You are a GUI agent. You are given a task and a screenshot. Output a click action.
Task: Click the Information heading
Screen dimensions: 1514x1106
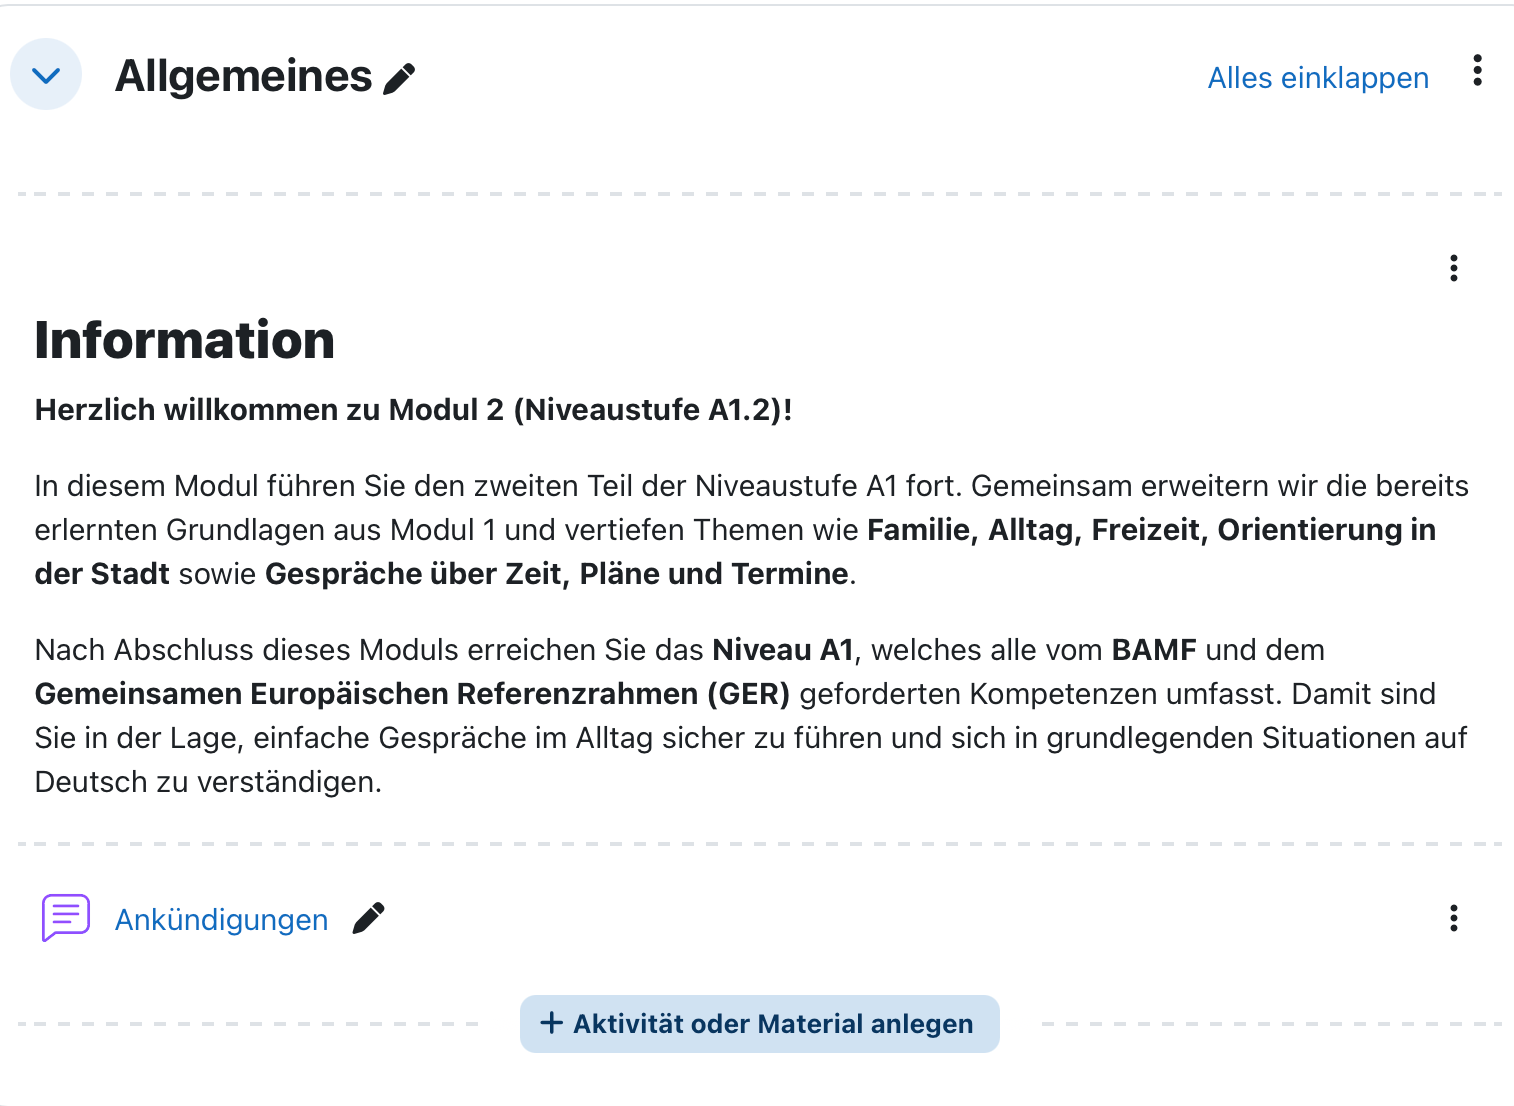tap(184, 339)
